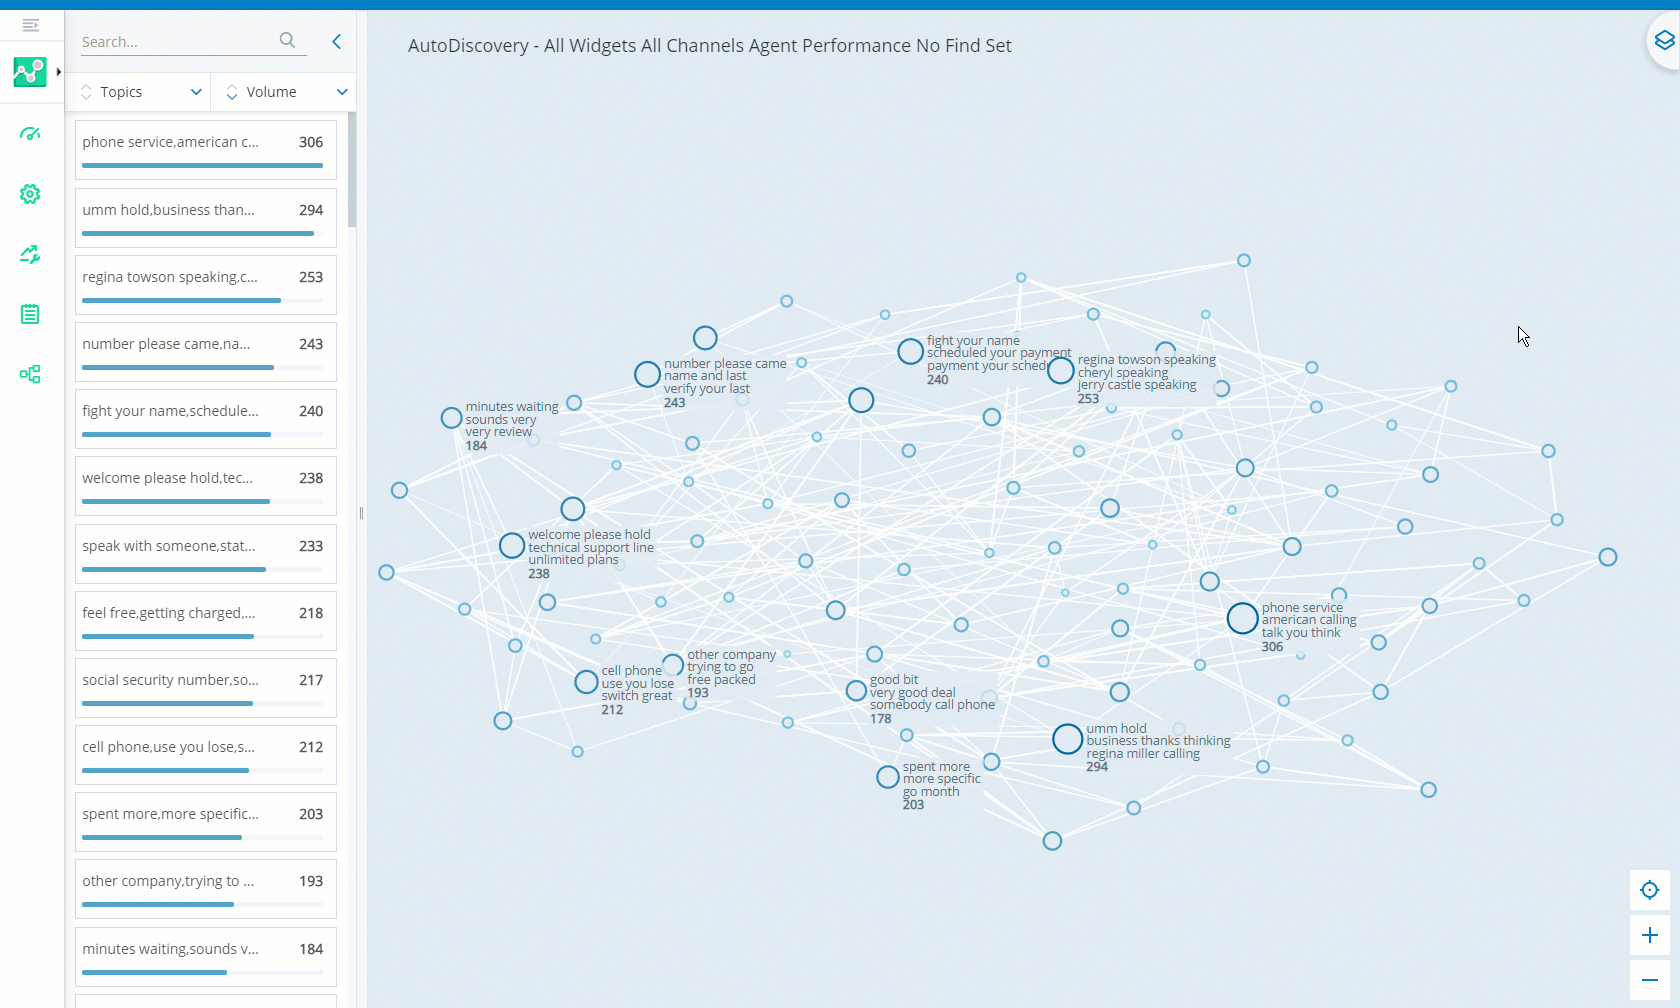Zoom out with the minus button
This screenshot has width=1680, height=1008.
[x=1650, y=980]
